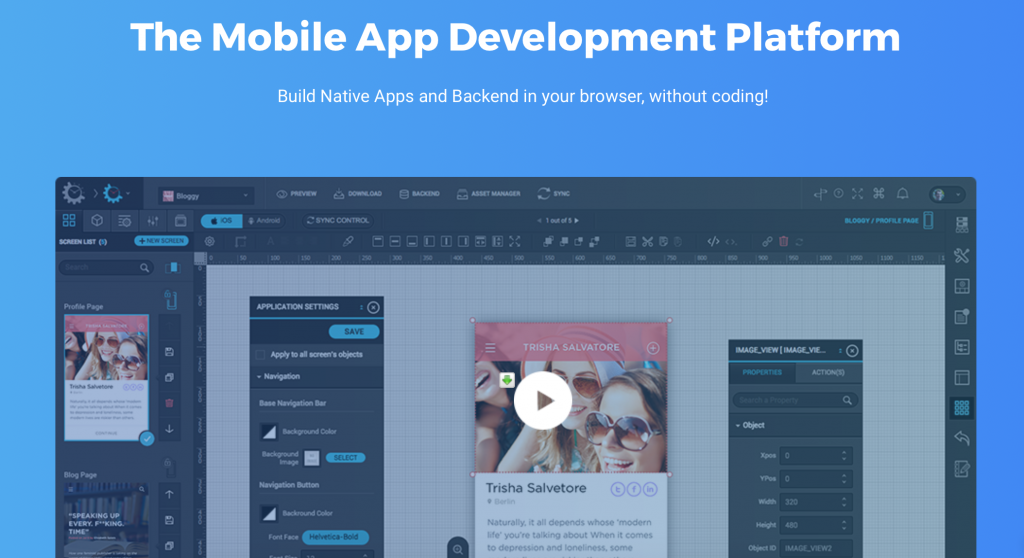The height and width of the screenshot is (558, 1024).
Task: Click Save in Application Settings
Action: coord(354,331)
